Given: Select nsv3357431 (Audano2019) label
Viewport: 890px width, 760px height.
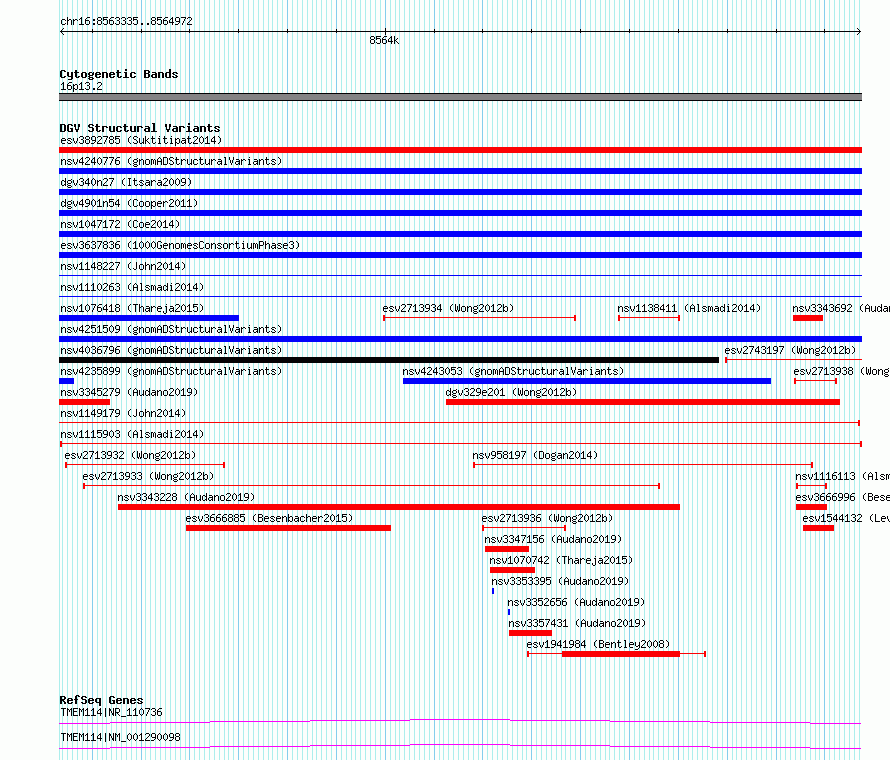Looking at the screenshot, I should click(577, 623).
